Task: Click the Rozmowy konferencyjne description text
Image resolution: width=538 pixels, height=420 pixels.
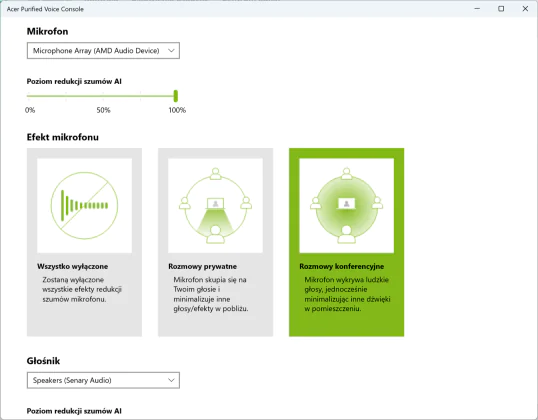Action: (x=347, y=294)
